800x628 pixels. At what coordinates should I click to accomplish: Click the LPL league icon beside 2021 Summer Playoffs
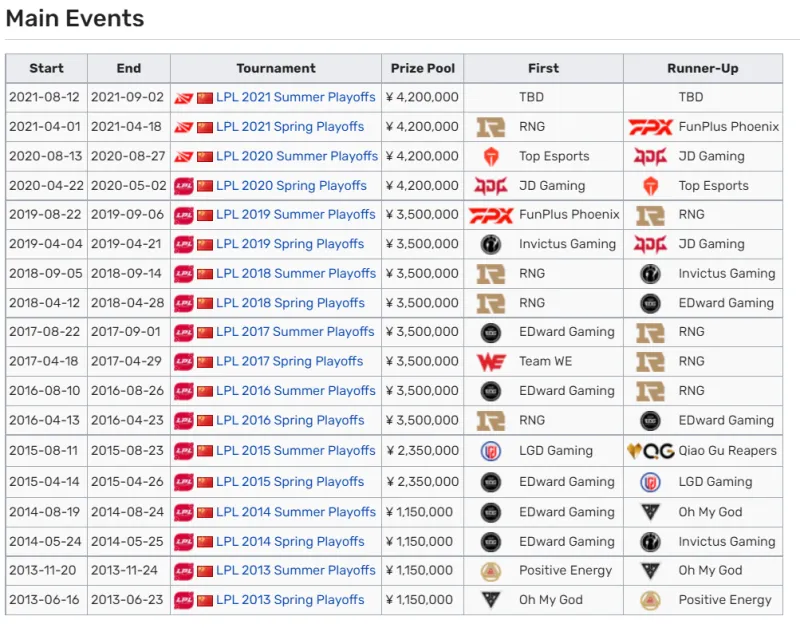pos(184,98)
